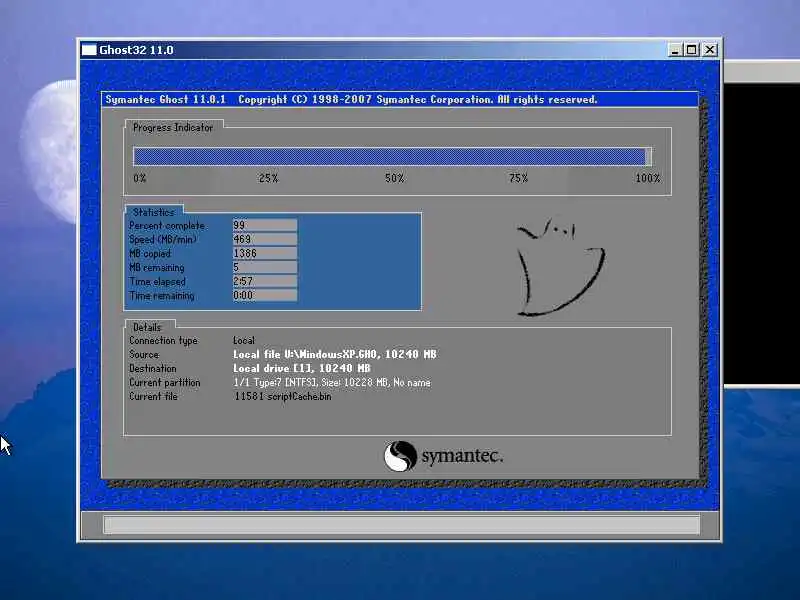800x600 pixels.
Task: Click the Progress Indicator group label
Action: tap(173, 128)
